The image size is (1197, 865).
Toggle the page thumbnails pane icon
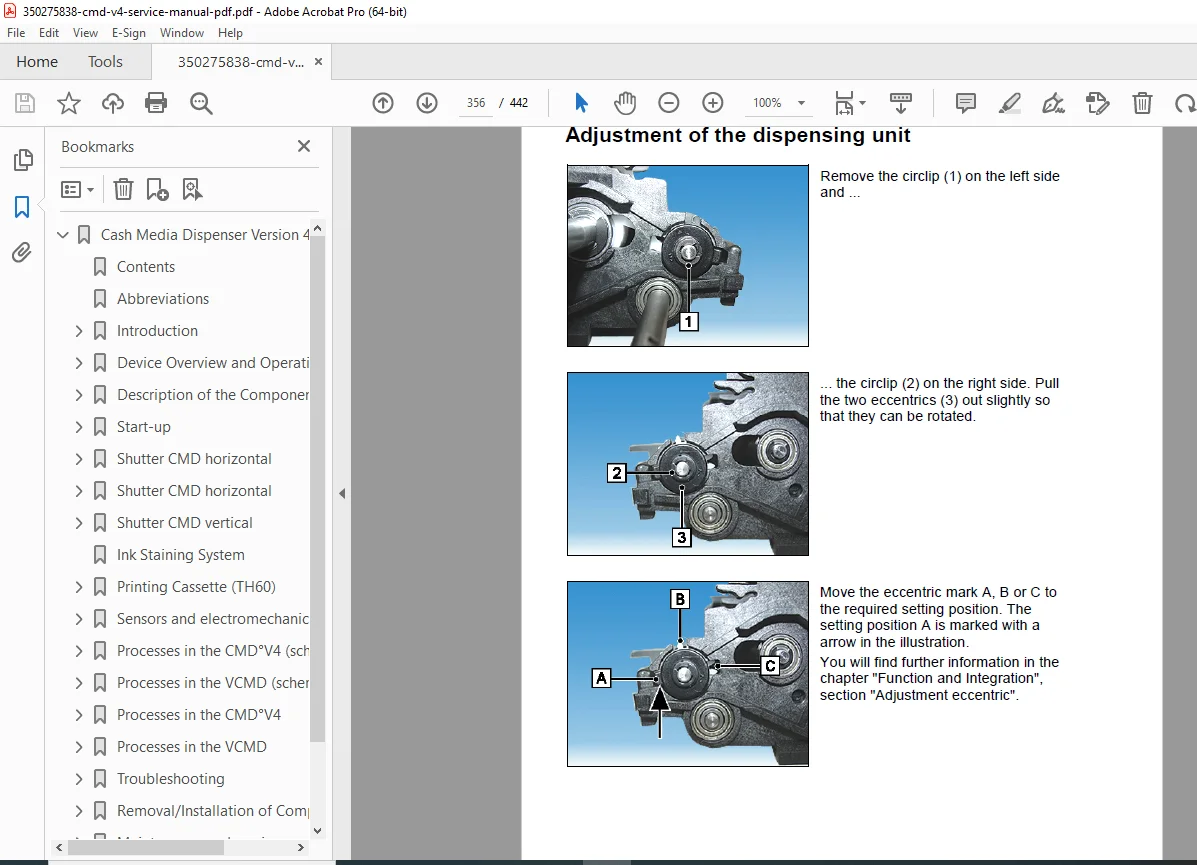coord(23,160)
